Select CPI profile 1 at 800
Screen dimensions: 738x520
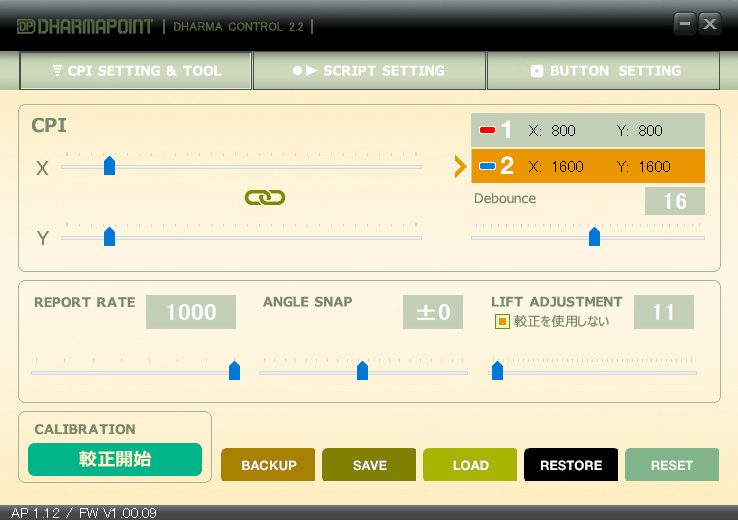click(x=588, y=130)
